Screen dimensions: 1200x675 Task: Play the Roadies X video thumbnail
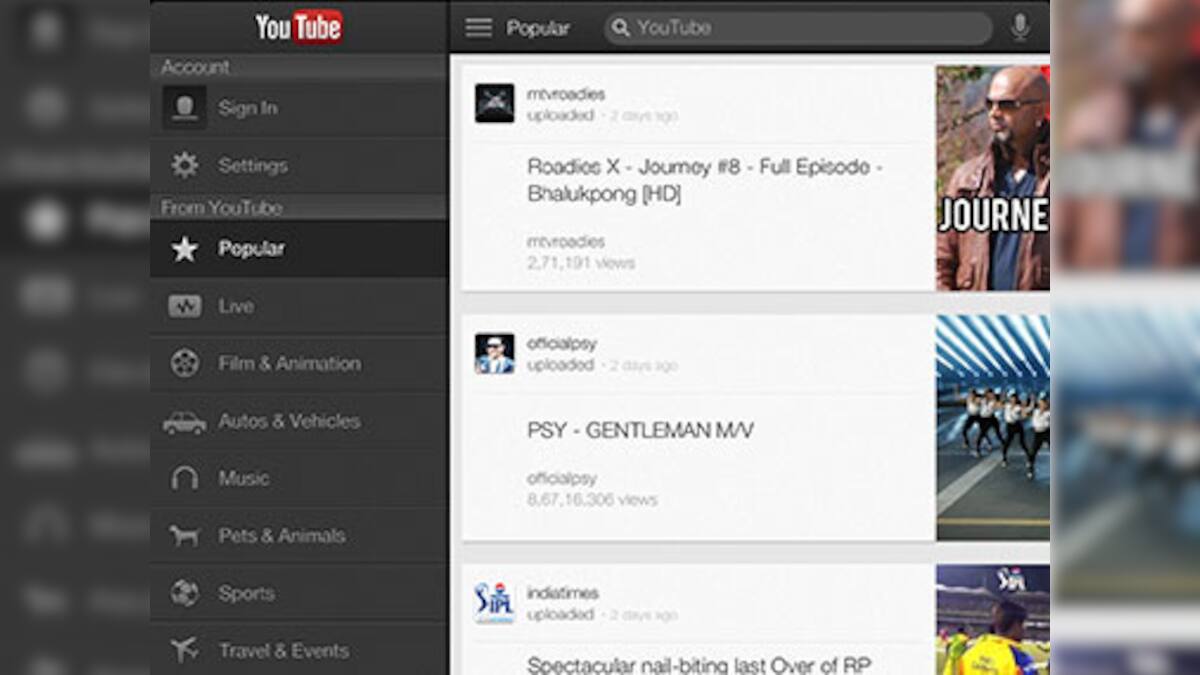pyautogui.click(x=993, y=178)
